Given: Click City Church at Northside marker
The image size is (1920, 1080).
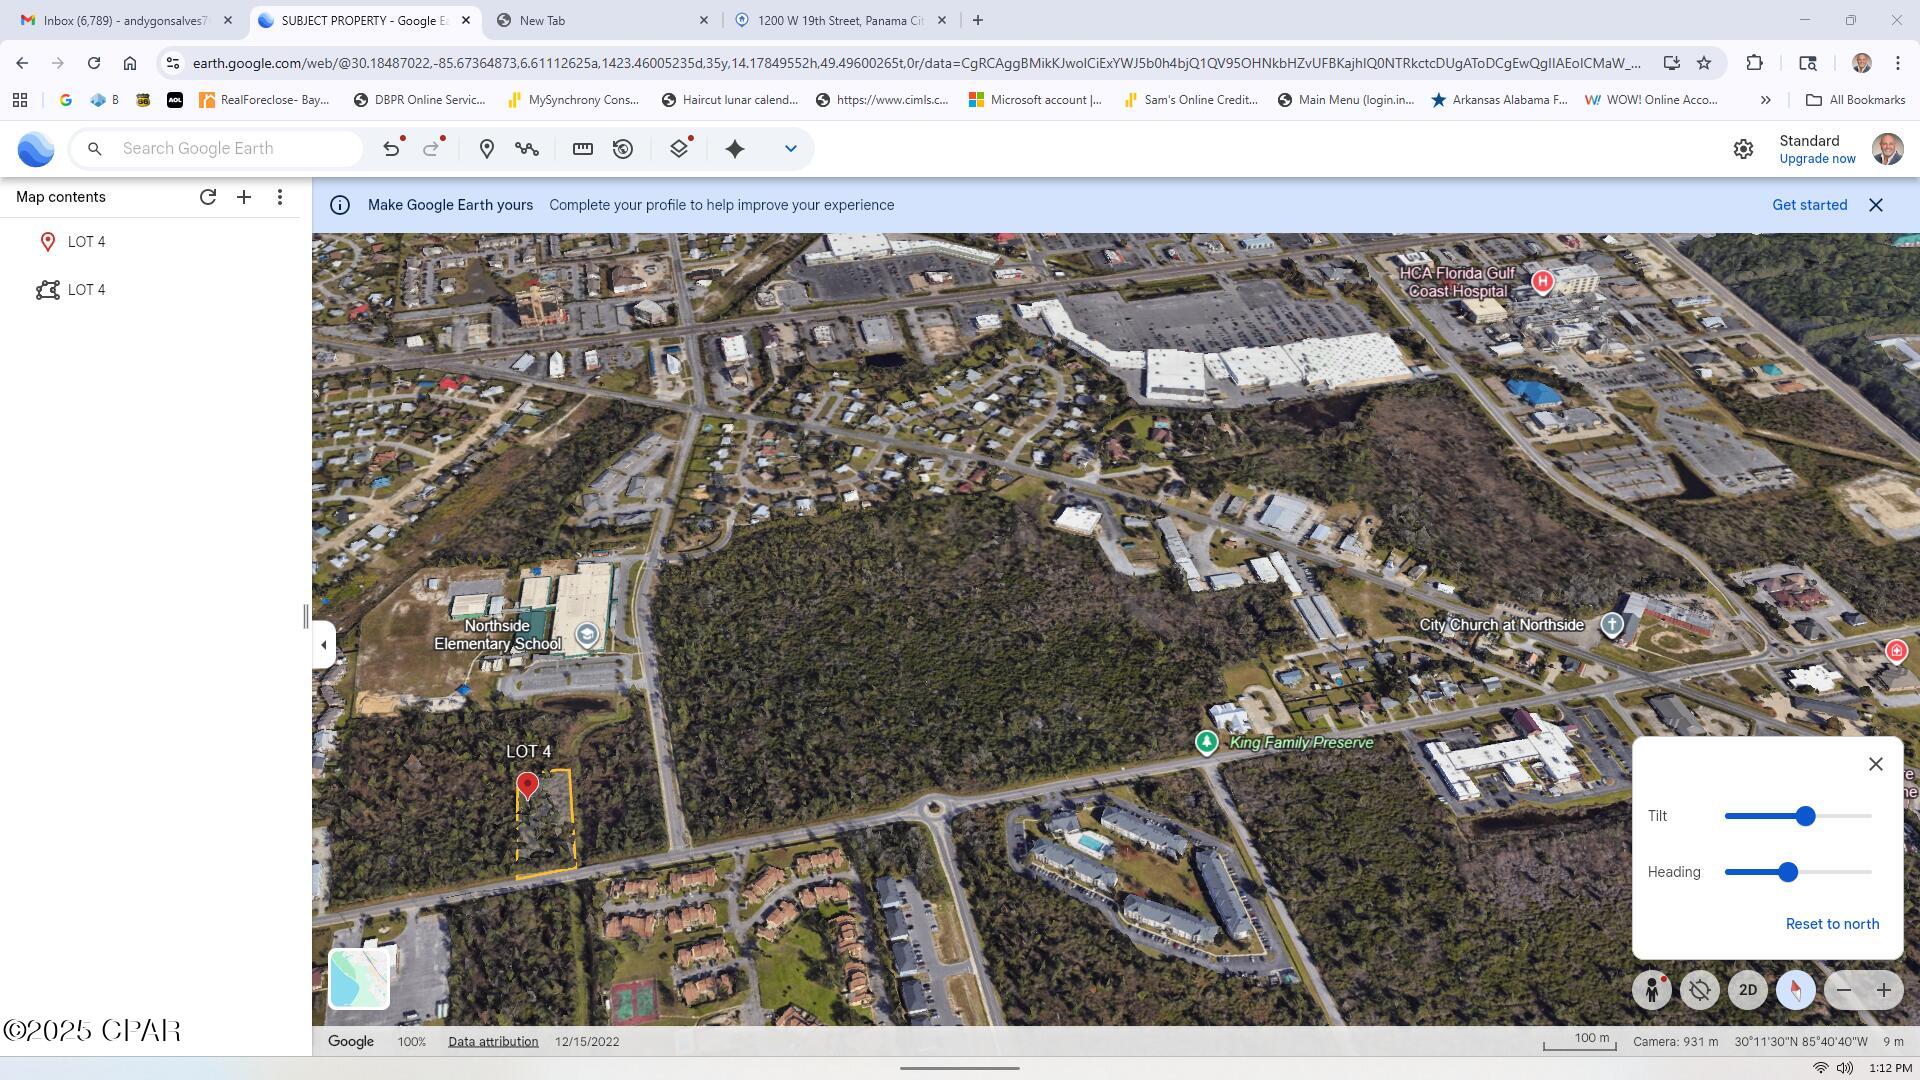Looking at the screenshot, I should [1611, 625].
